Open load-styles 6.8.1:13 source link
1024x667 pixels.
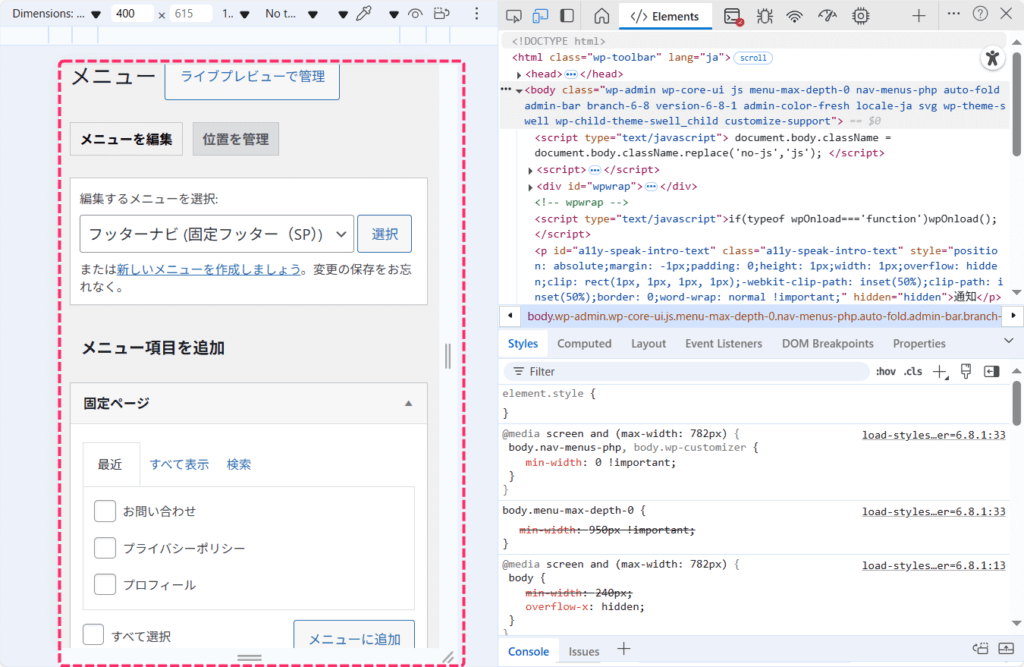[933, 566]
